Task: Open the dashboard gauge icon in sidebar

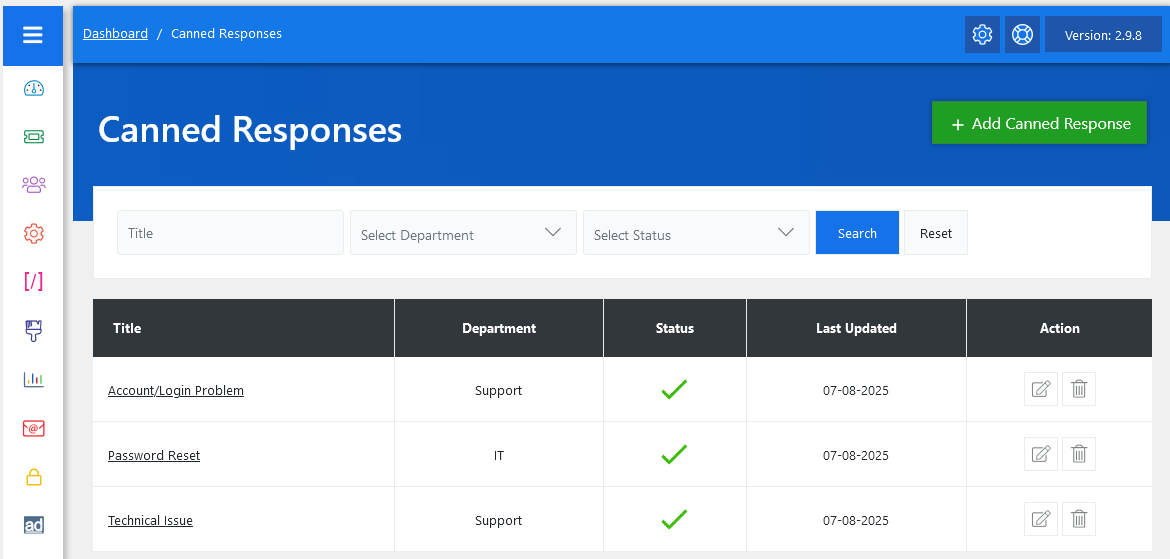Action: click(34, 88)
